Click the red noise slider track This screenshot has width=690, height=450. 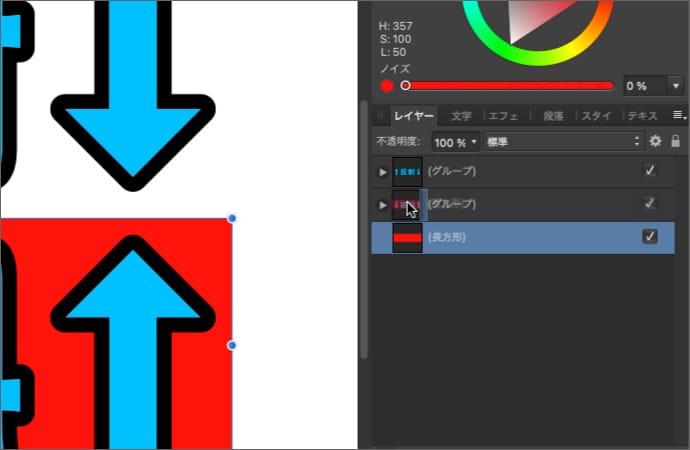pyautogui.click(x=510, y=86)
